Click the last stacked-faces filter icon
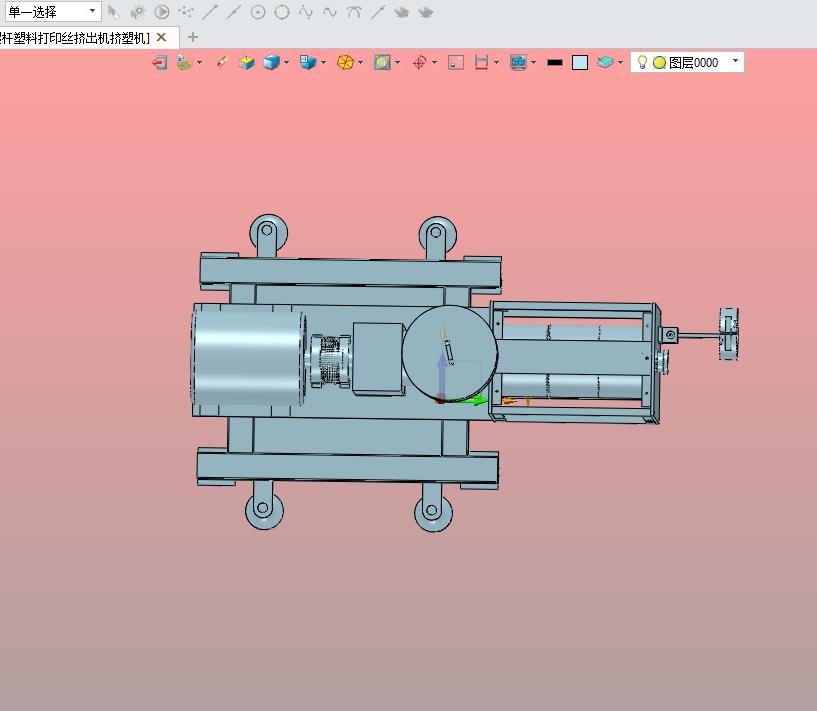Image resolution: width=817 pixels, height=711 pixels. click(x=426, y=12)
